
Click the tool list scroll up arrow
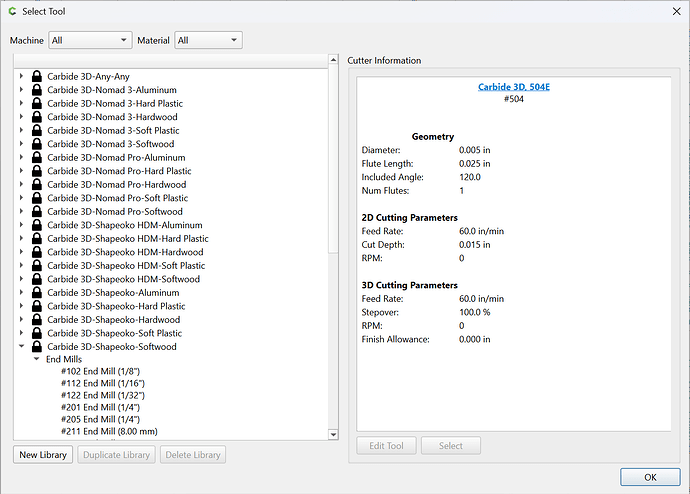333,60
